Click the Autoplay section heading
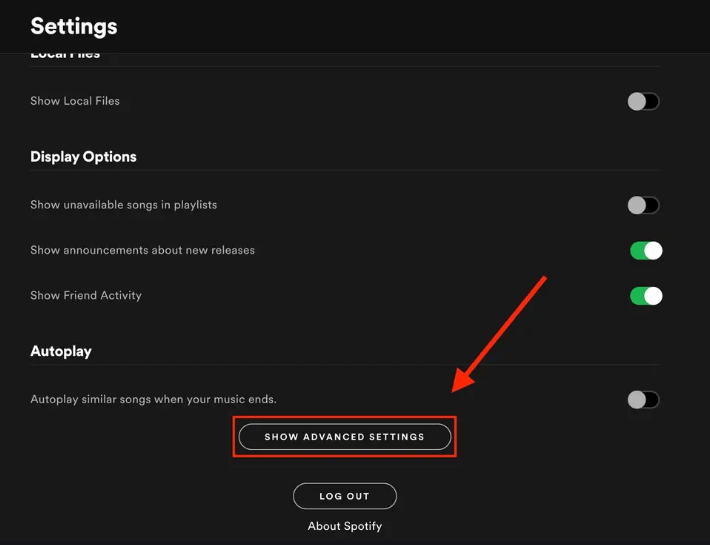The image size is (710, 545). point(60,352)
